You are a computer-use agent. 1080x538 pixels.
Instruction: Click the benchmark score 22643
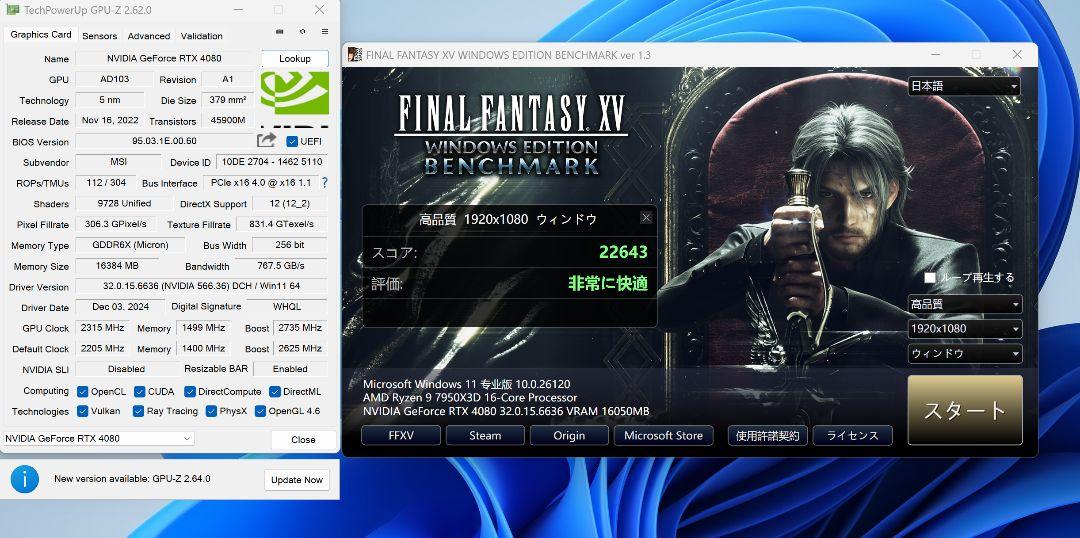coord(623,251)
